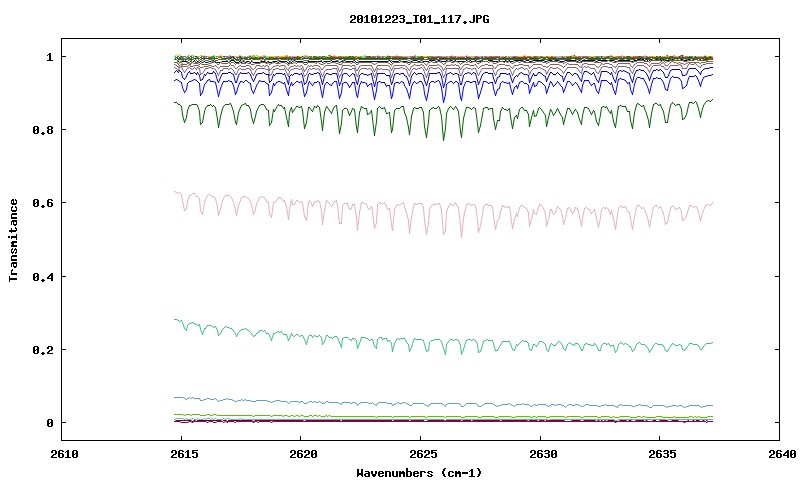This screenshot has height=480, width=800.
Task: Click the x-axis tick label 2620
Action: point(304,454)
